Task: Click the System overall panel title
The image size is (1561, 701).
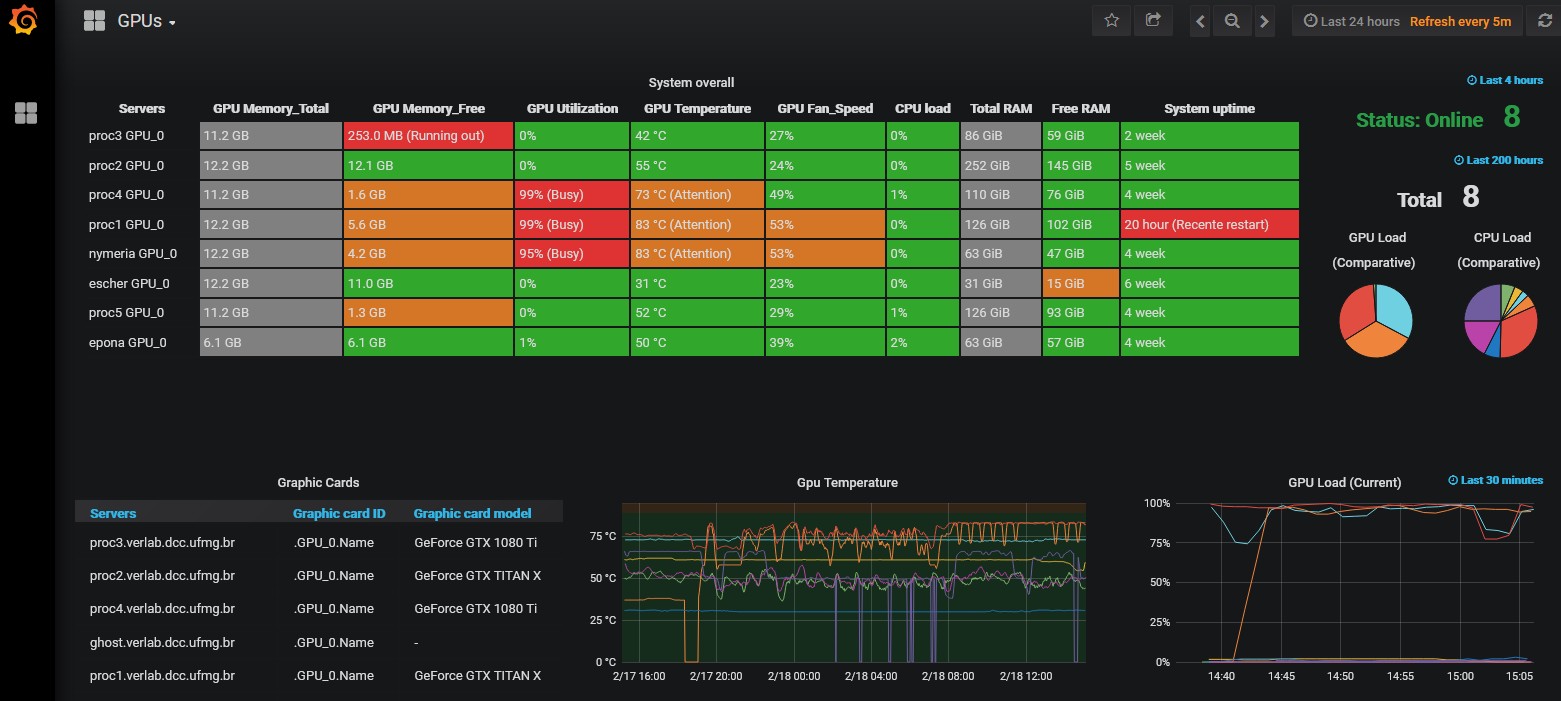Action: pyautogui.click(x=691, y=82)
